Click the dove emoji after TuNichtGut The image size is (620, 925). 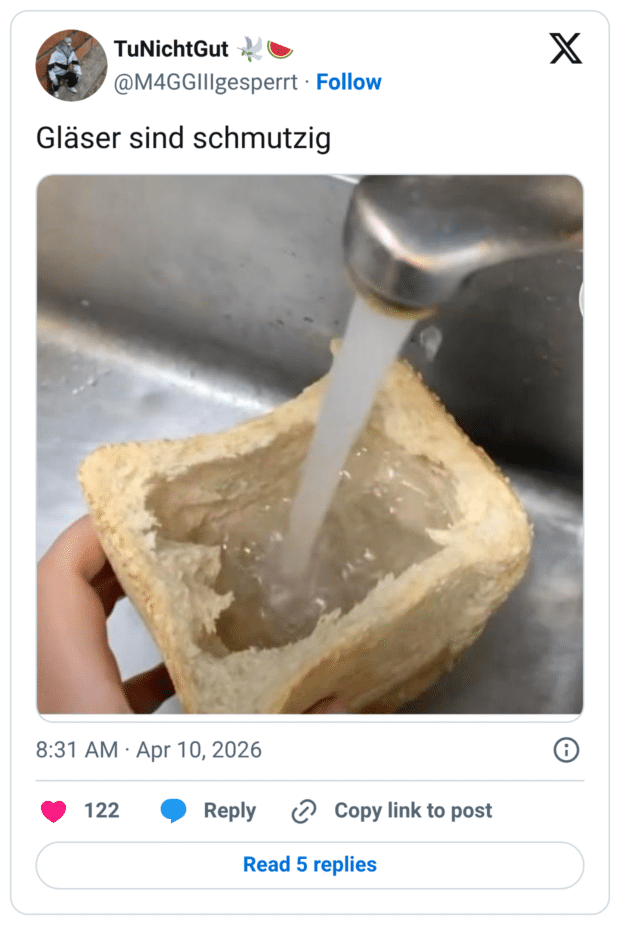pos(249,48)
